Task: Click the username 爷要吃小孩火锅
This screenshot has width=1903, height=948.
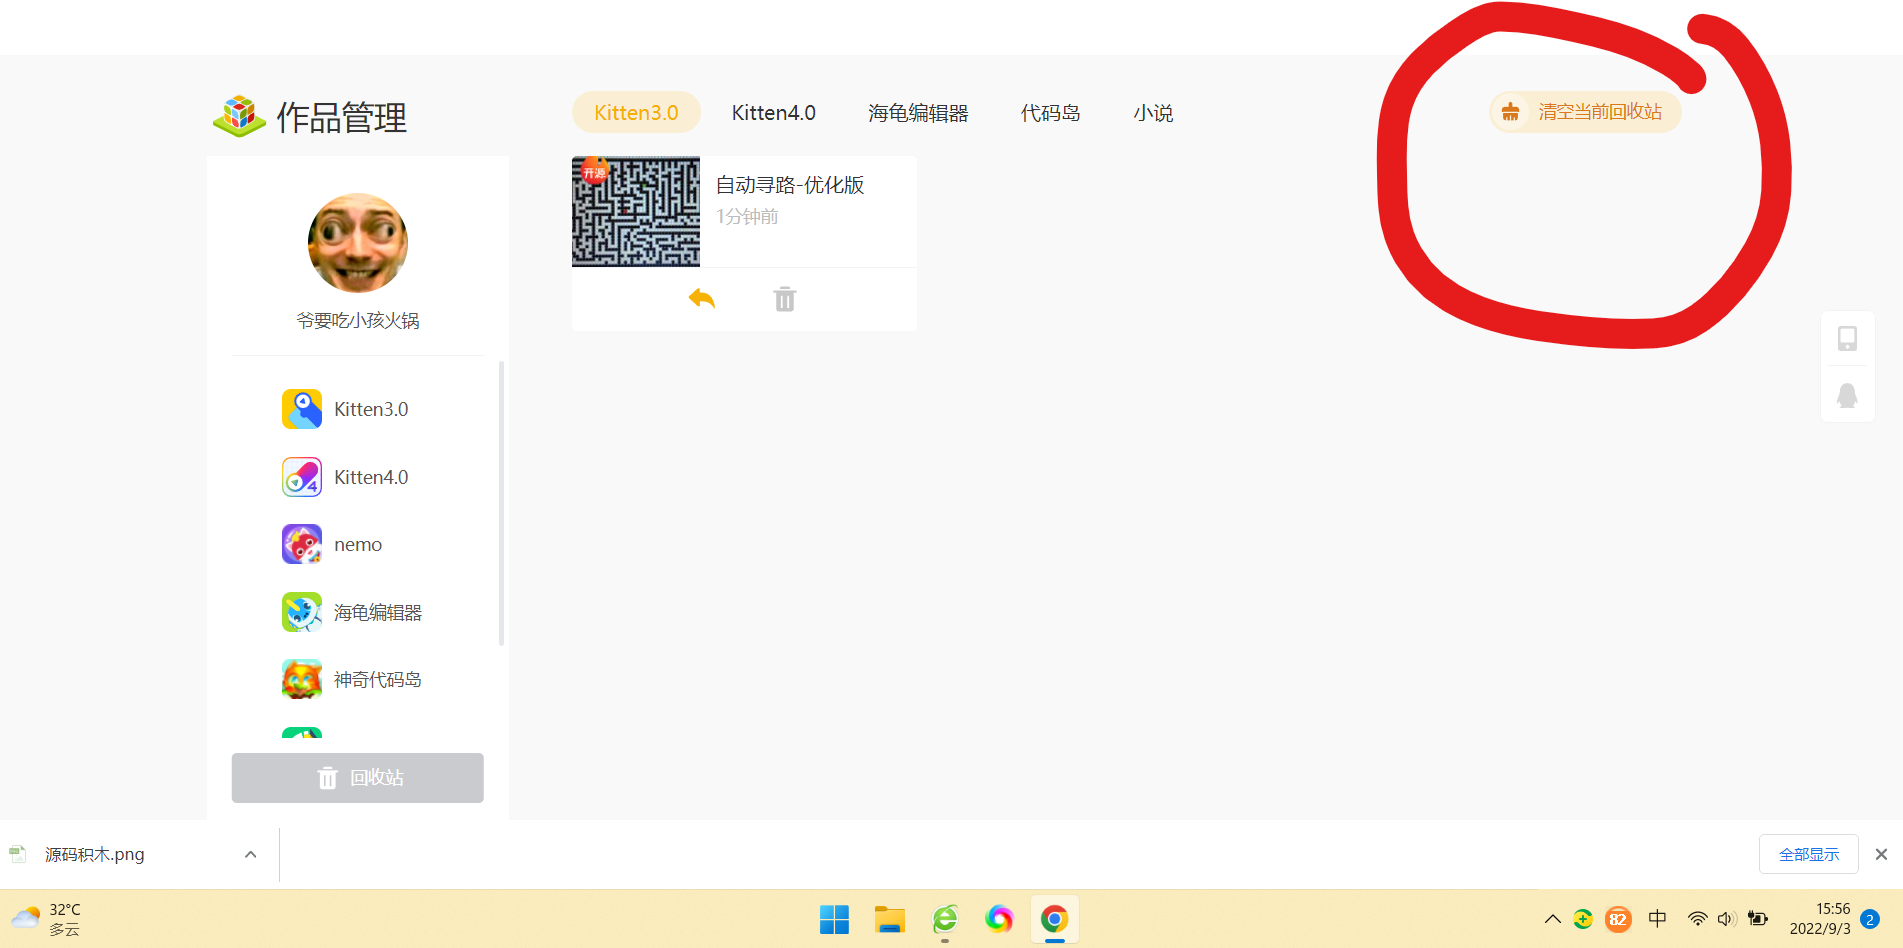Action: [x=358, y=320]
